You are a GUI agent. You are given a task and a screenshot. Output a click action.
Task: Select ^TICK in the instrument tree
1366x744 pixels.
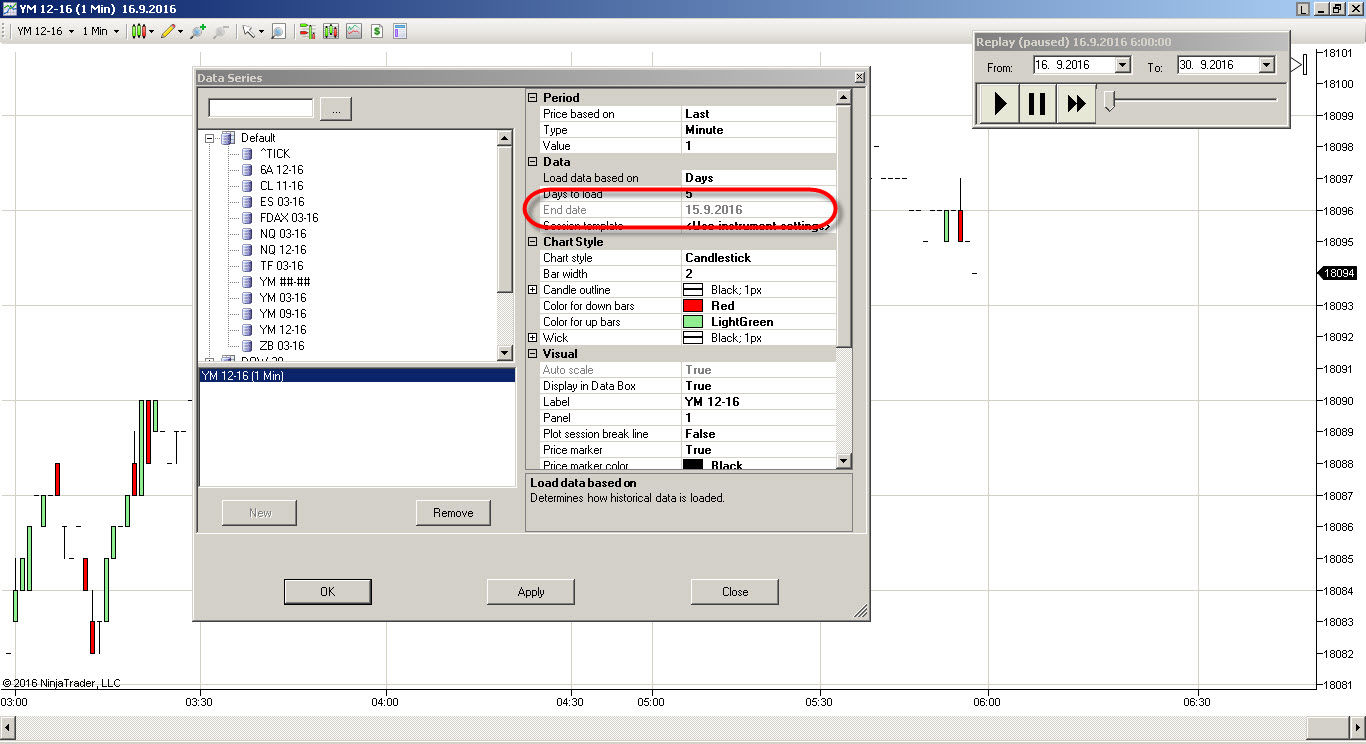pos(274,154)
